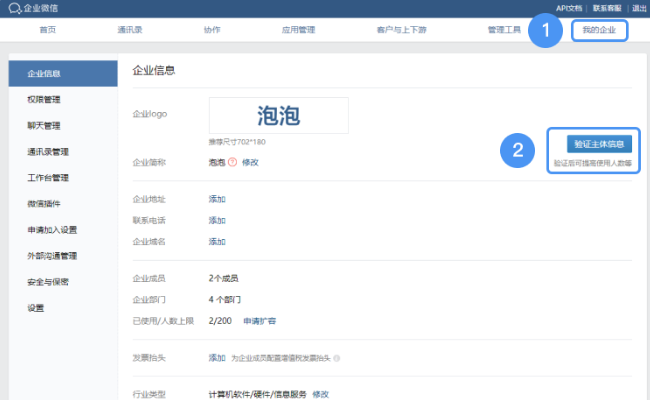
Task: Click 申请扩容 link
Action: tap(260, 320)
